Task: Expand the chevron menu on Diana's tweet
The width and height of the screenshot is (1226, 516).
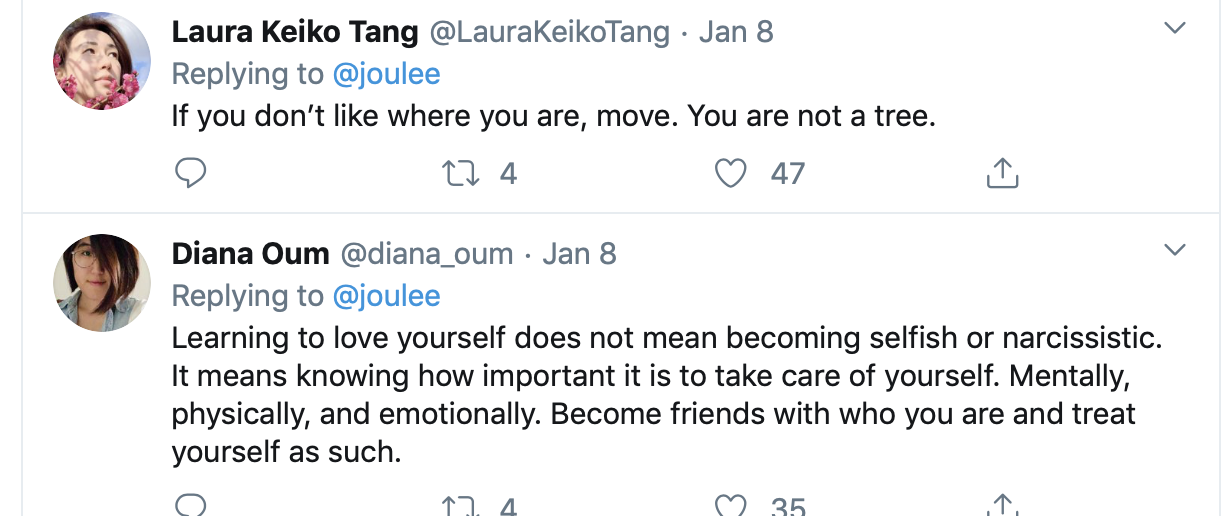Action: 1175,249
